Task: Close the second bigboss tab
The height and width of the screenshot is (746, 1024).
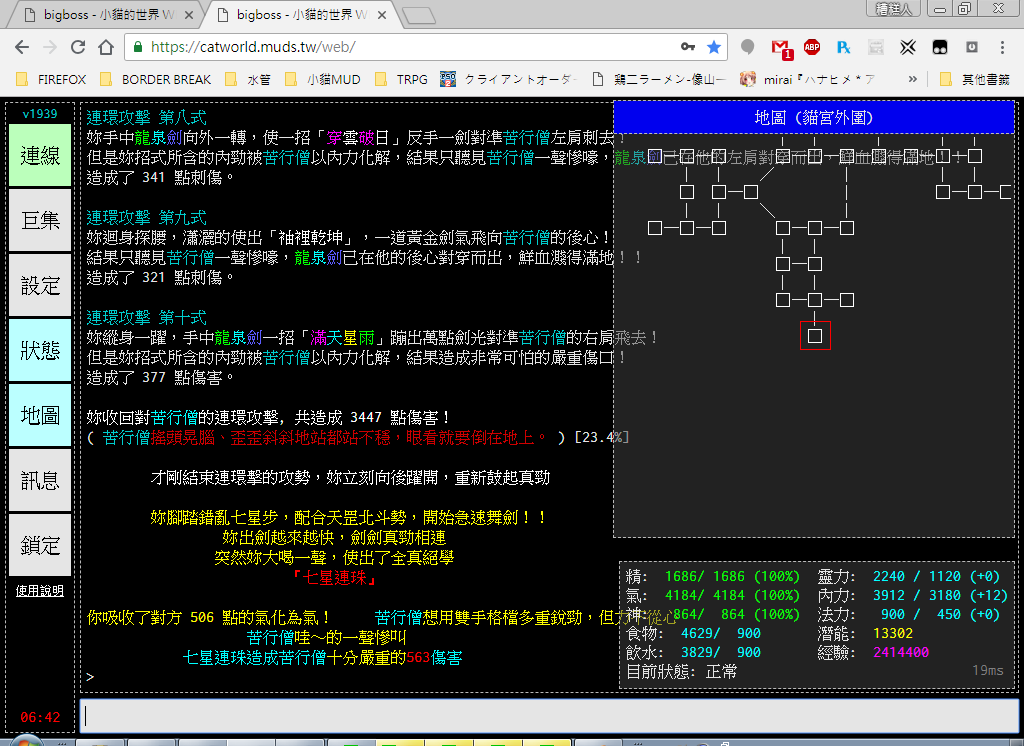Action: tap(382, 15)
